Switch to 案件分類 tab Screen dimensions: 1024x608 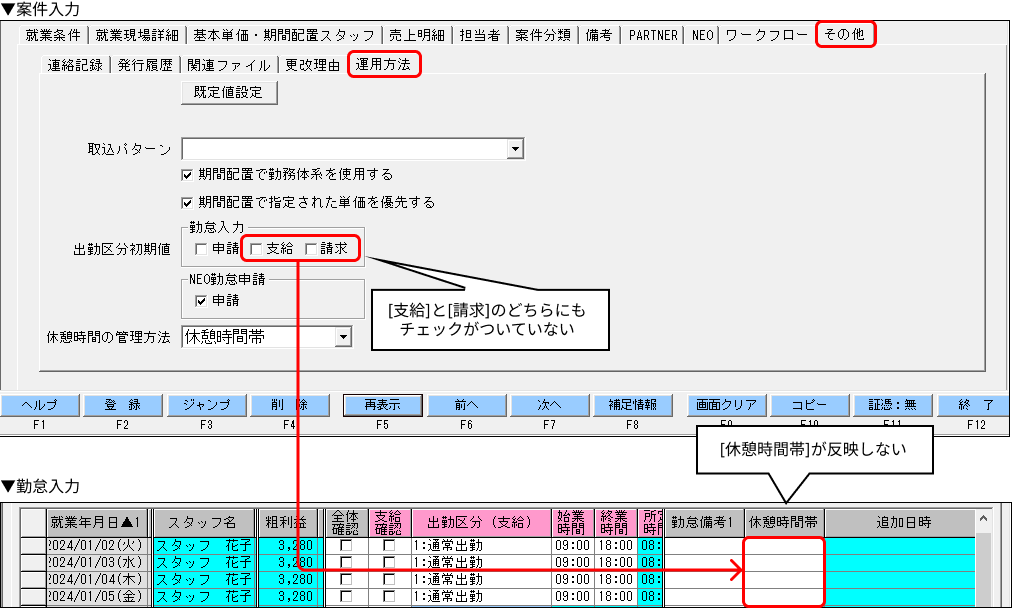(543, 35)
